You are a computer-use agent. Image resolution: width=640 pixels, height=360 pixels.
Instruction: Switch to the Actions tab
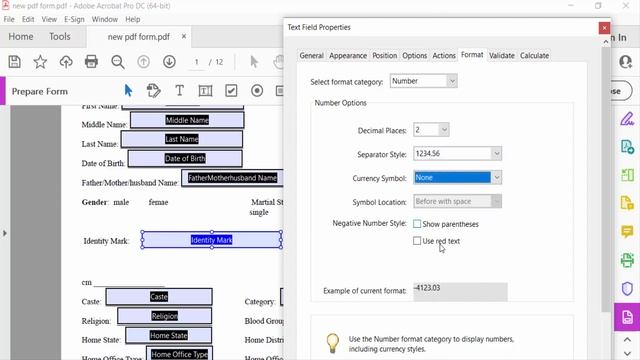[x=444, y=56]
